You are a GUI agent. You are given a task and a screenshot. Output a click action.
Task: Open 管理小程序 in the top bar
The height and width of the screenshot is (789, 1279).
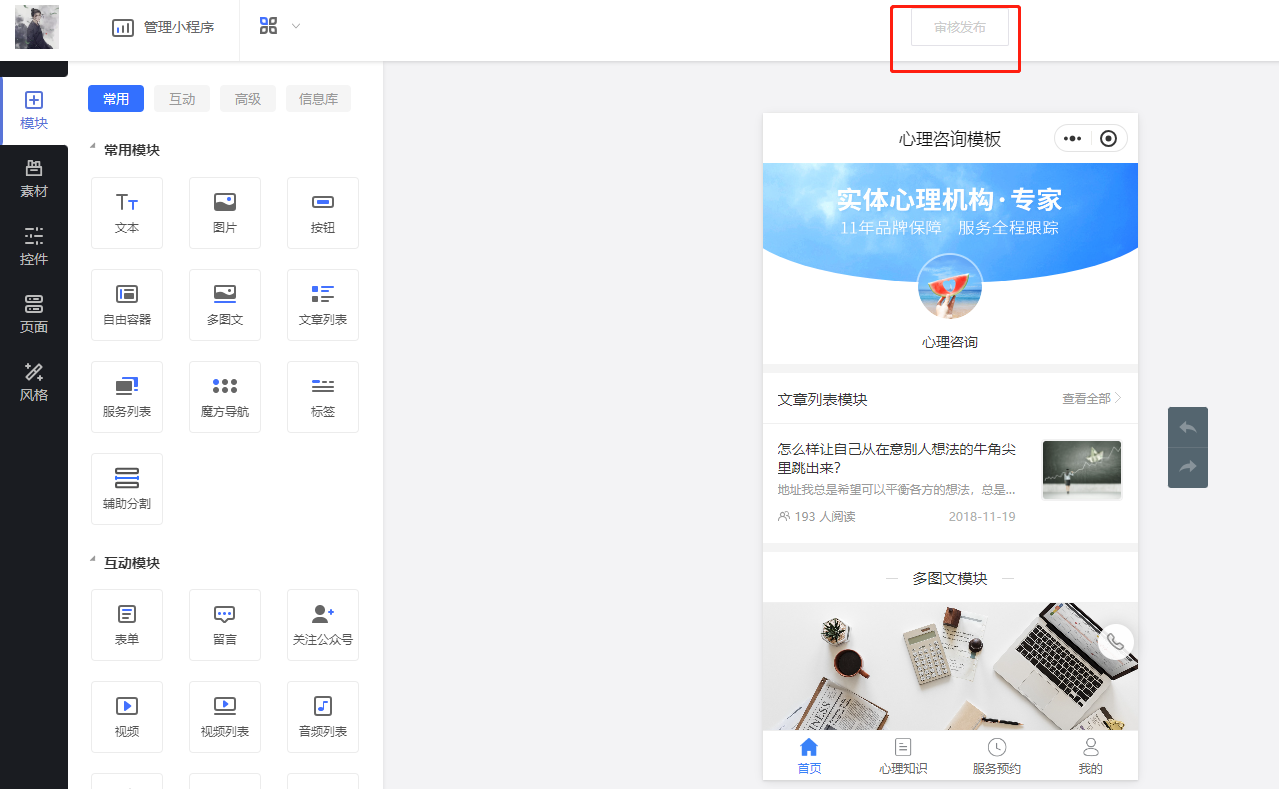[x=163, y=27]
